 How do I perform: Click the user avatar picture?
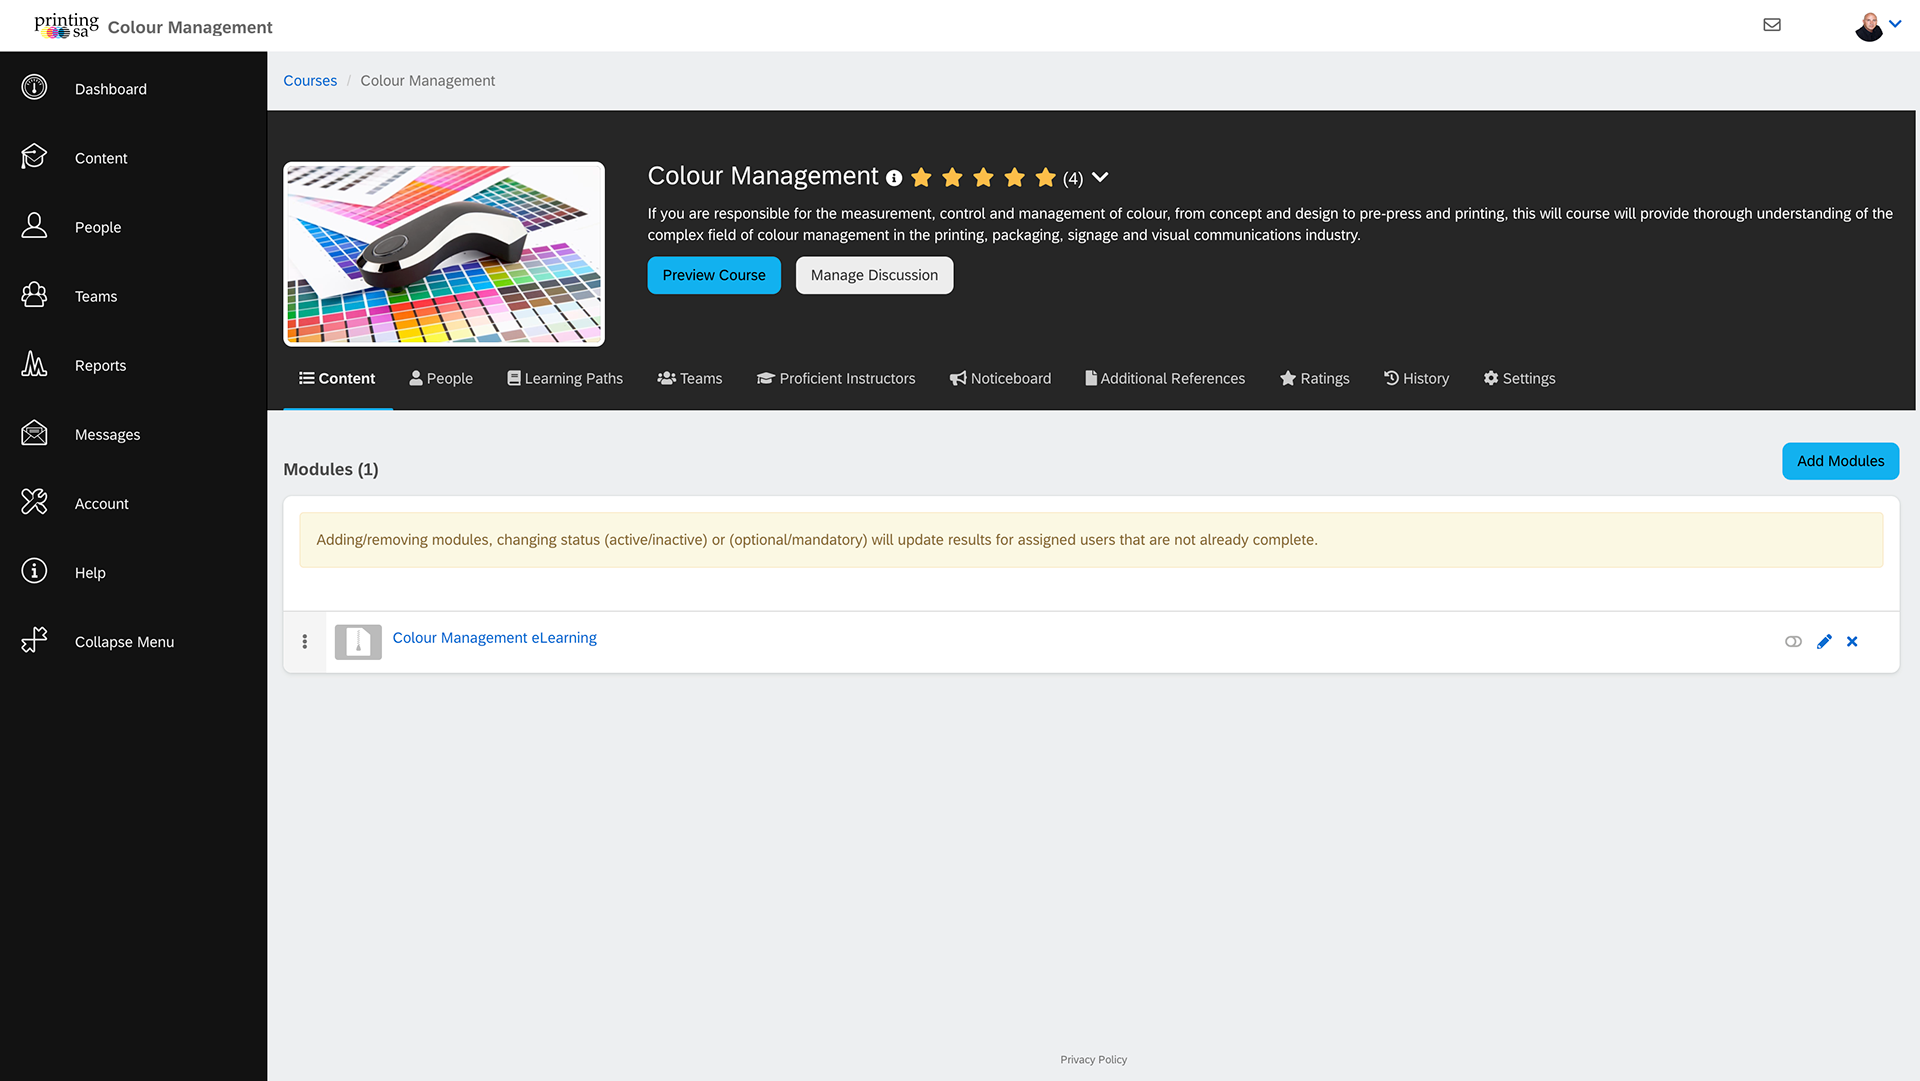coord(1868,26)
